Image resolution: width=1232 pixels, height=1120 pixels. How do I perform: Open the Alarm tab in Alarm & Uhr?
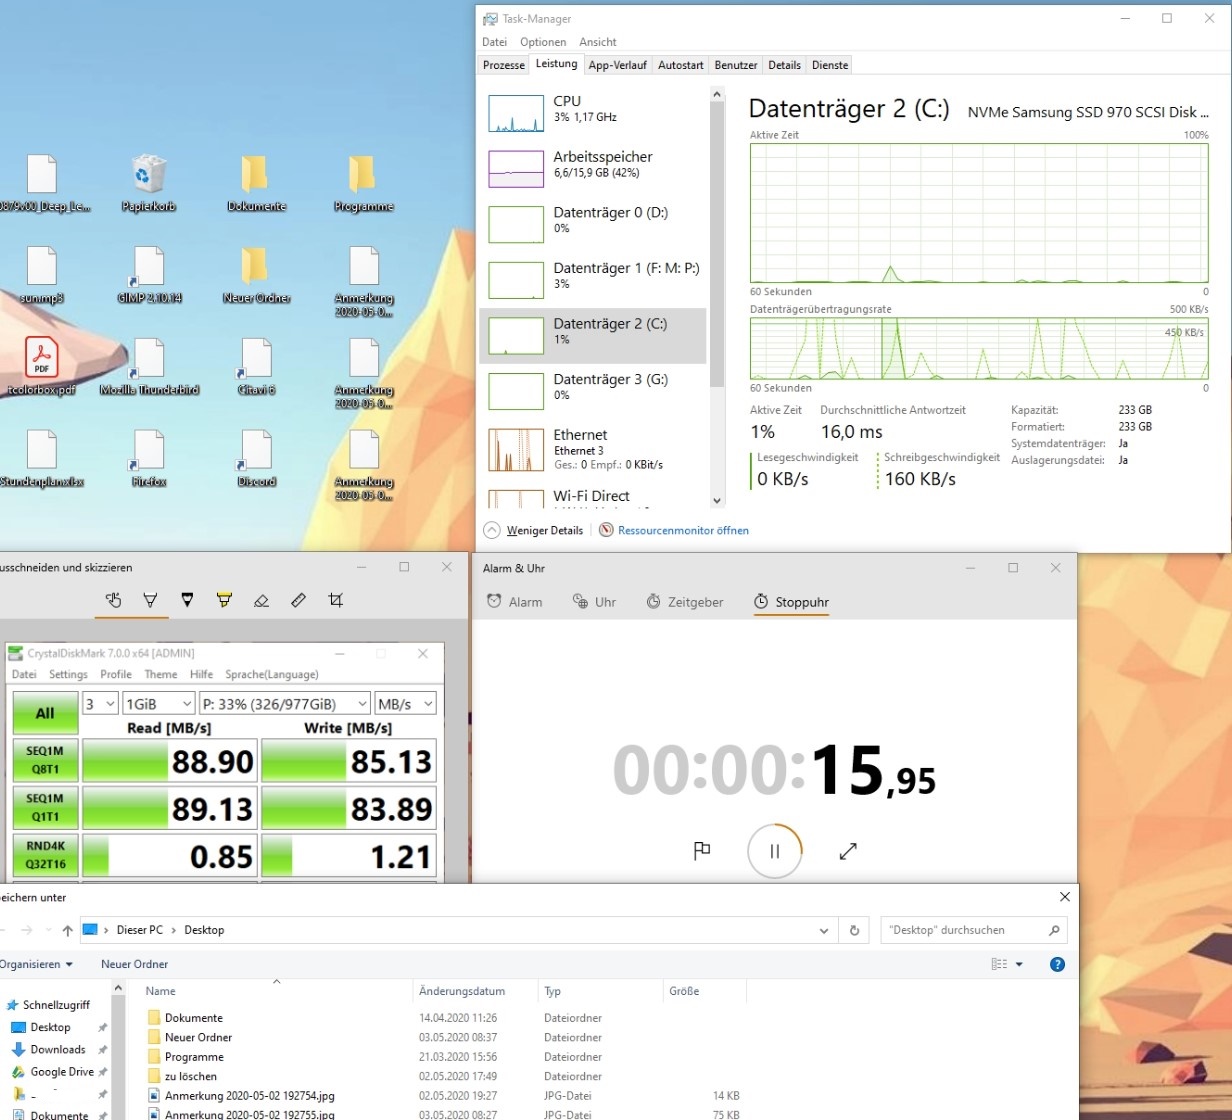click(514, 602)
